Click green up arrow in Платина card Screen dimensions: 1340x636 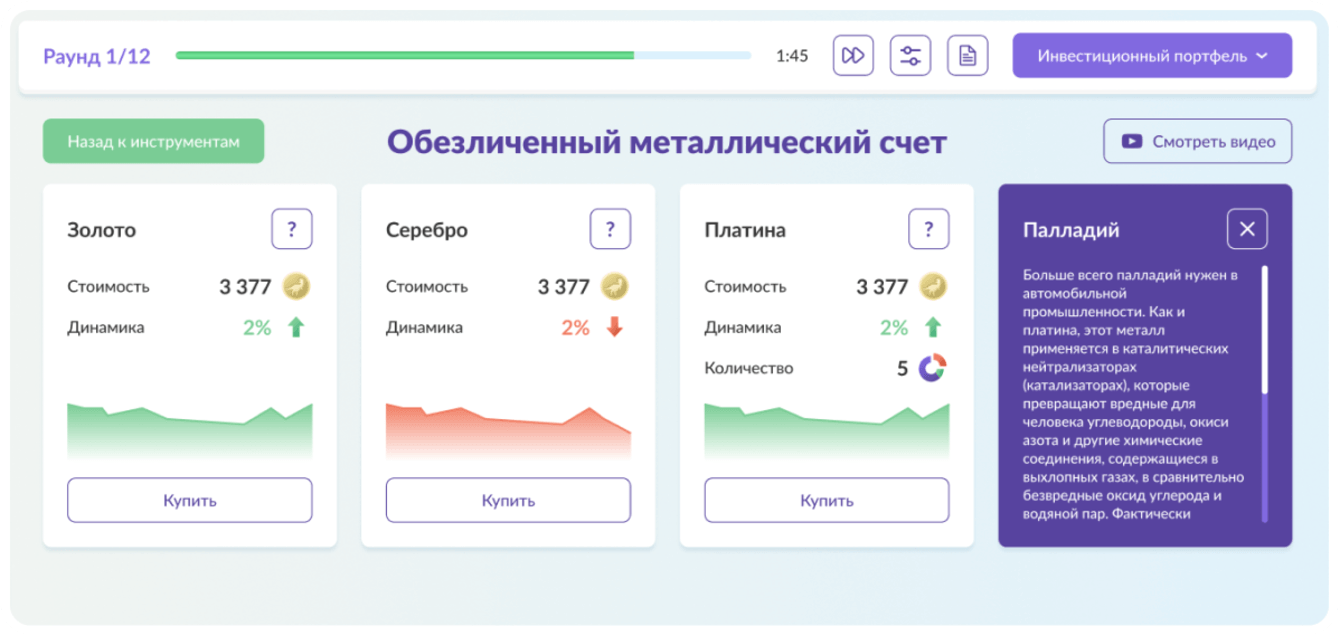tap(933, 327)
